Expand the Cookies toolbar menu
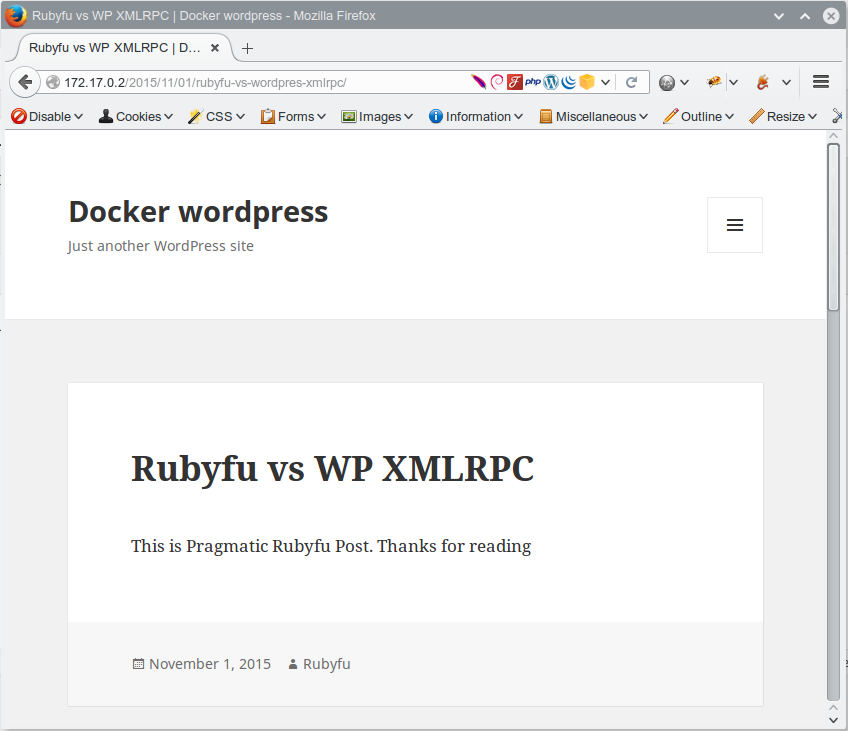The image size is (848, 731). point(135,116)
